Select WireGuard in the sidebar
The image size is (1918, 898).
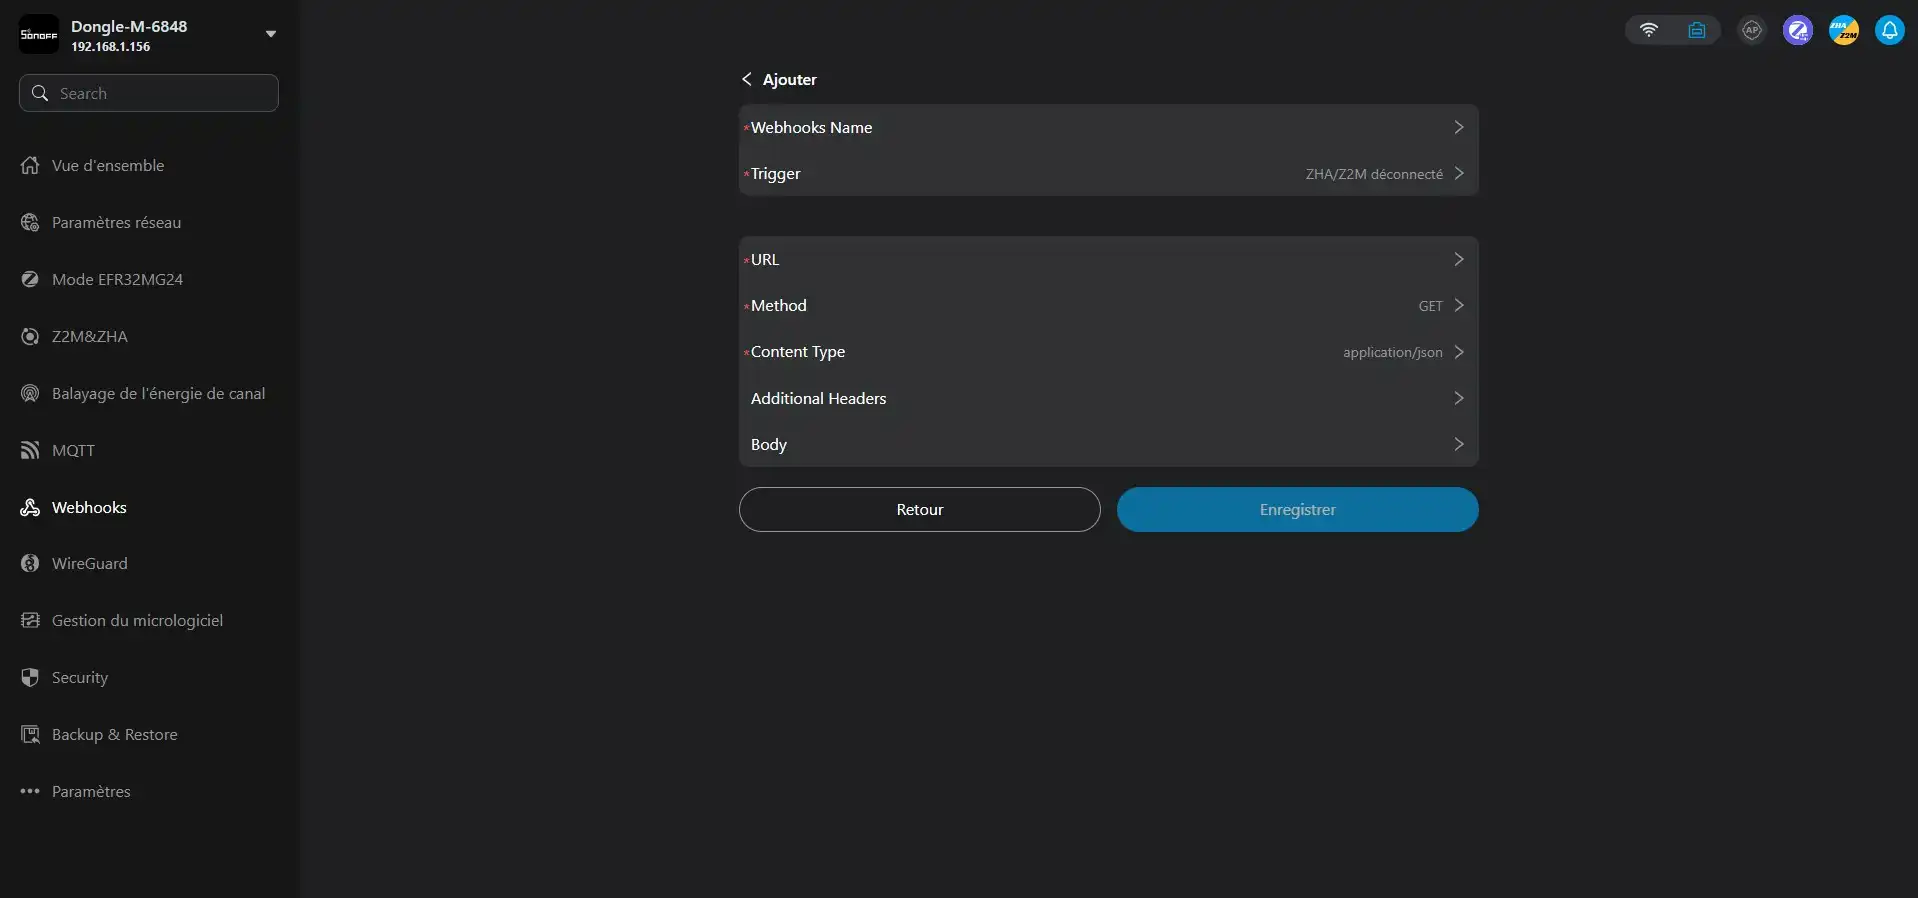(x=89, y=564)
